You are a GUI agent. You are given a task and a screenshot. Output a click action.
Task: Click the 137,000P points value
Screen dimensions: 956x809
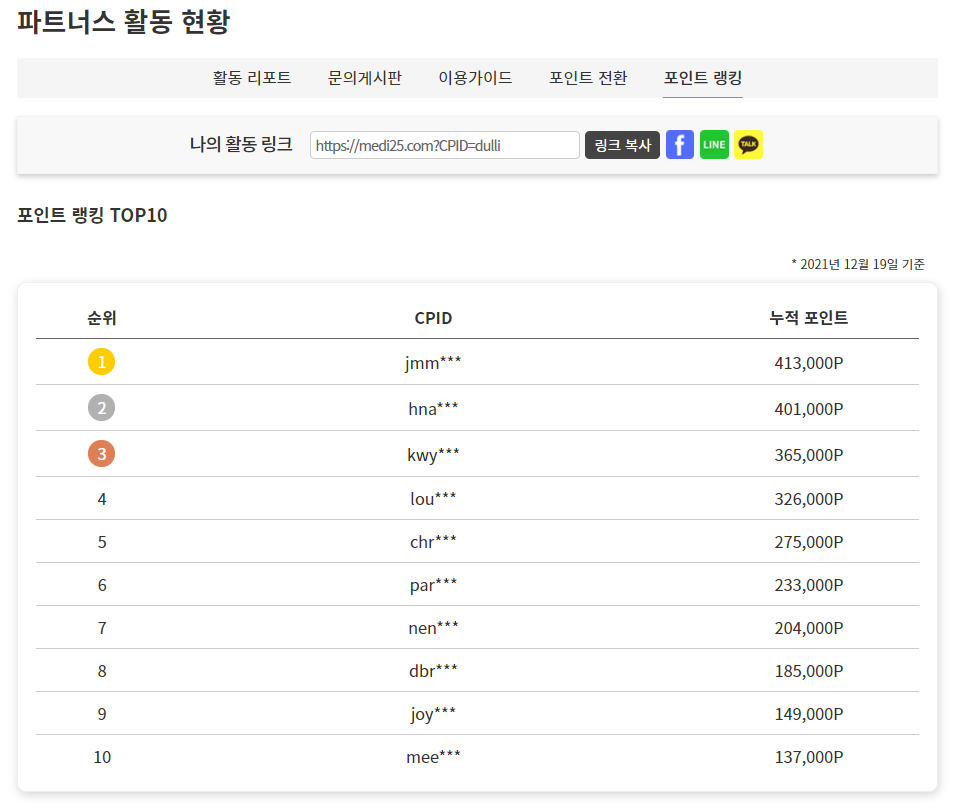pyautogui.click(x=808, y=757)
